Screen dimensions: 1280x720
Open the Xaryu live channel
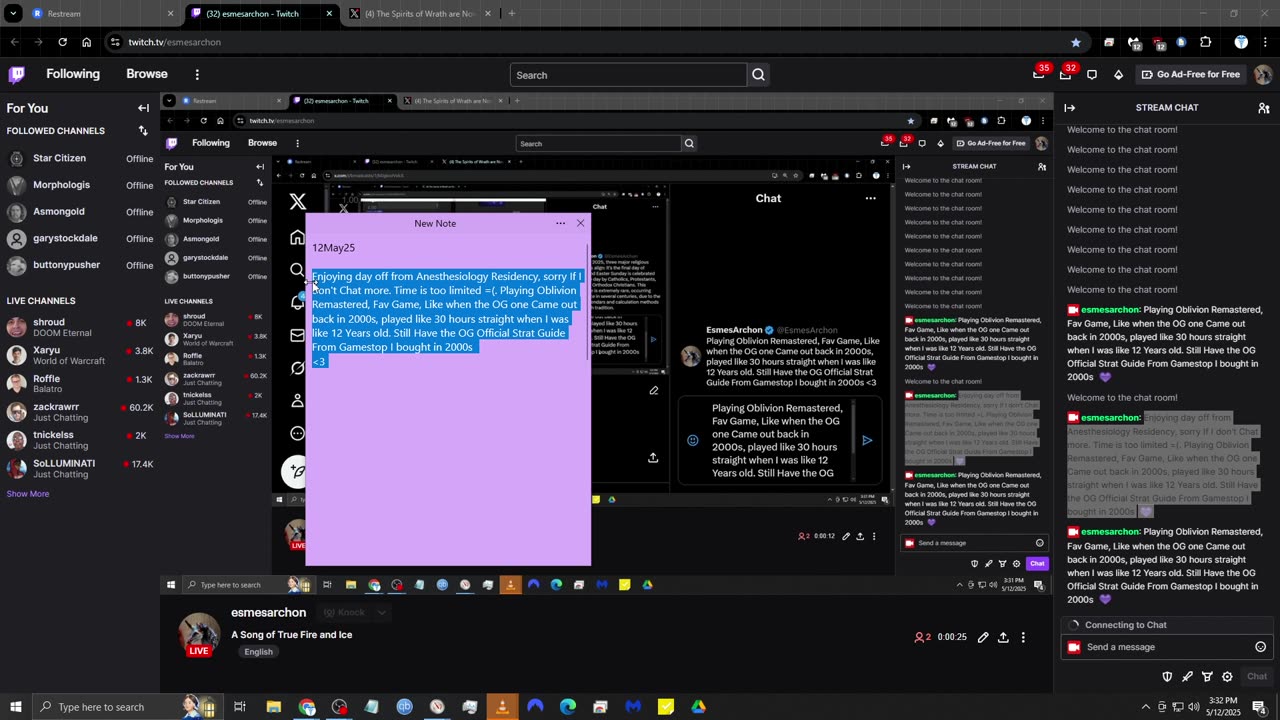click(x=80, y=356)
